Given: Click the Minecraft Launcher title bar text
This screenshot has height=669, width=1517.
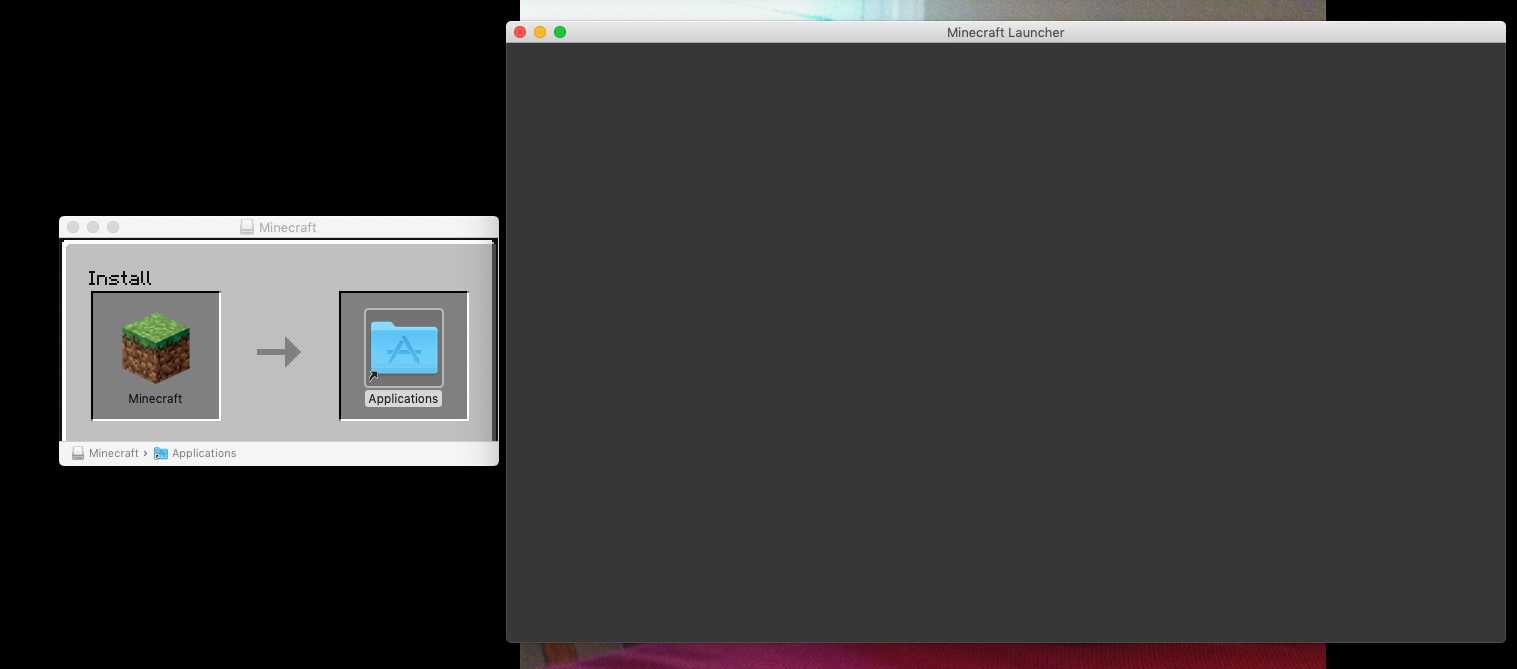Looking at the screenshot, I should [x=1005, y=32].
